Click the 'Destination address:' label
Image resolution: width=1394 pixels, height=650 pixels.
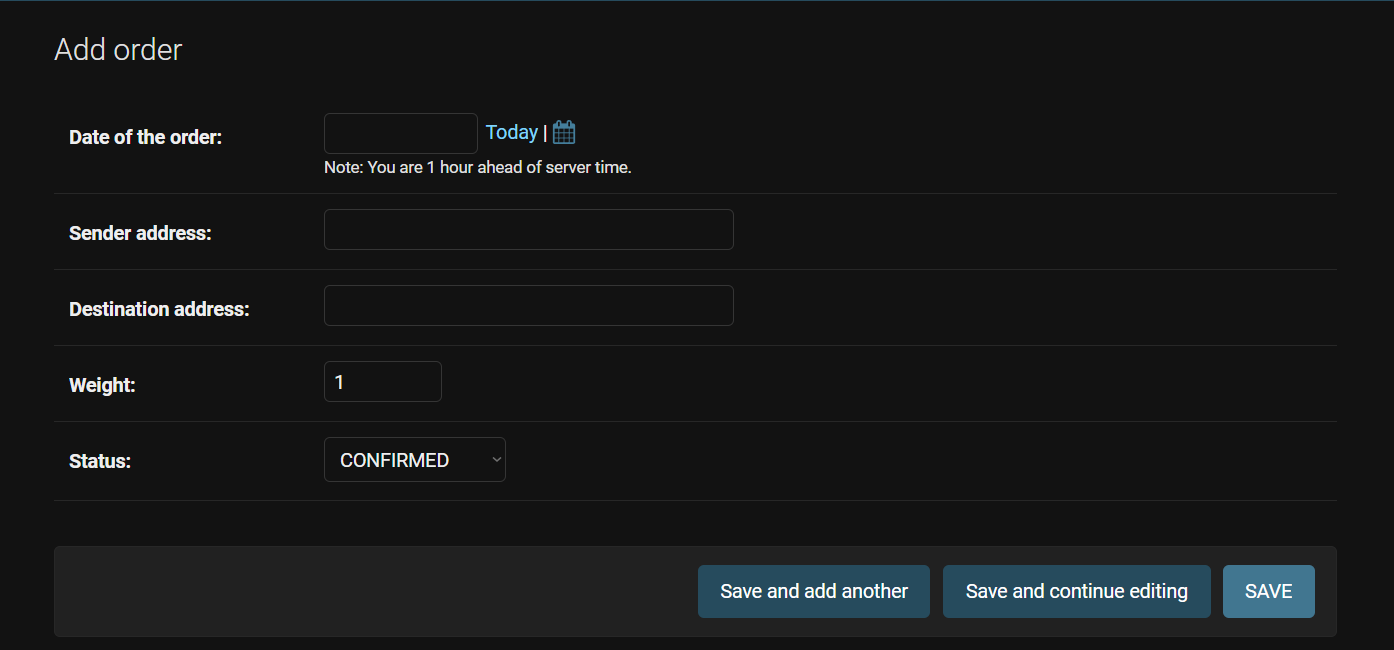(159, 309)
